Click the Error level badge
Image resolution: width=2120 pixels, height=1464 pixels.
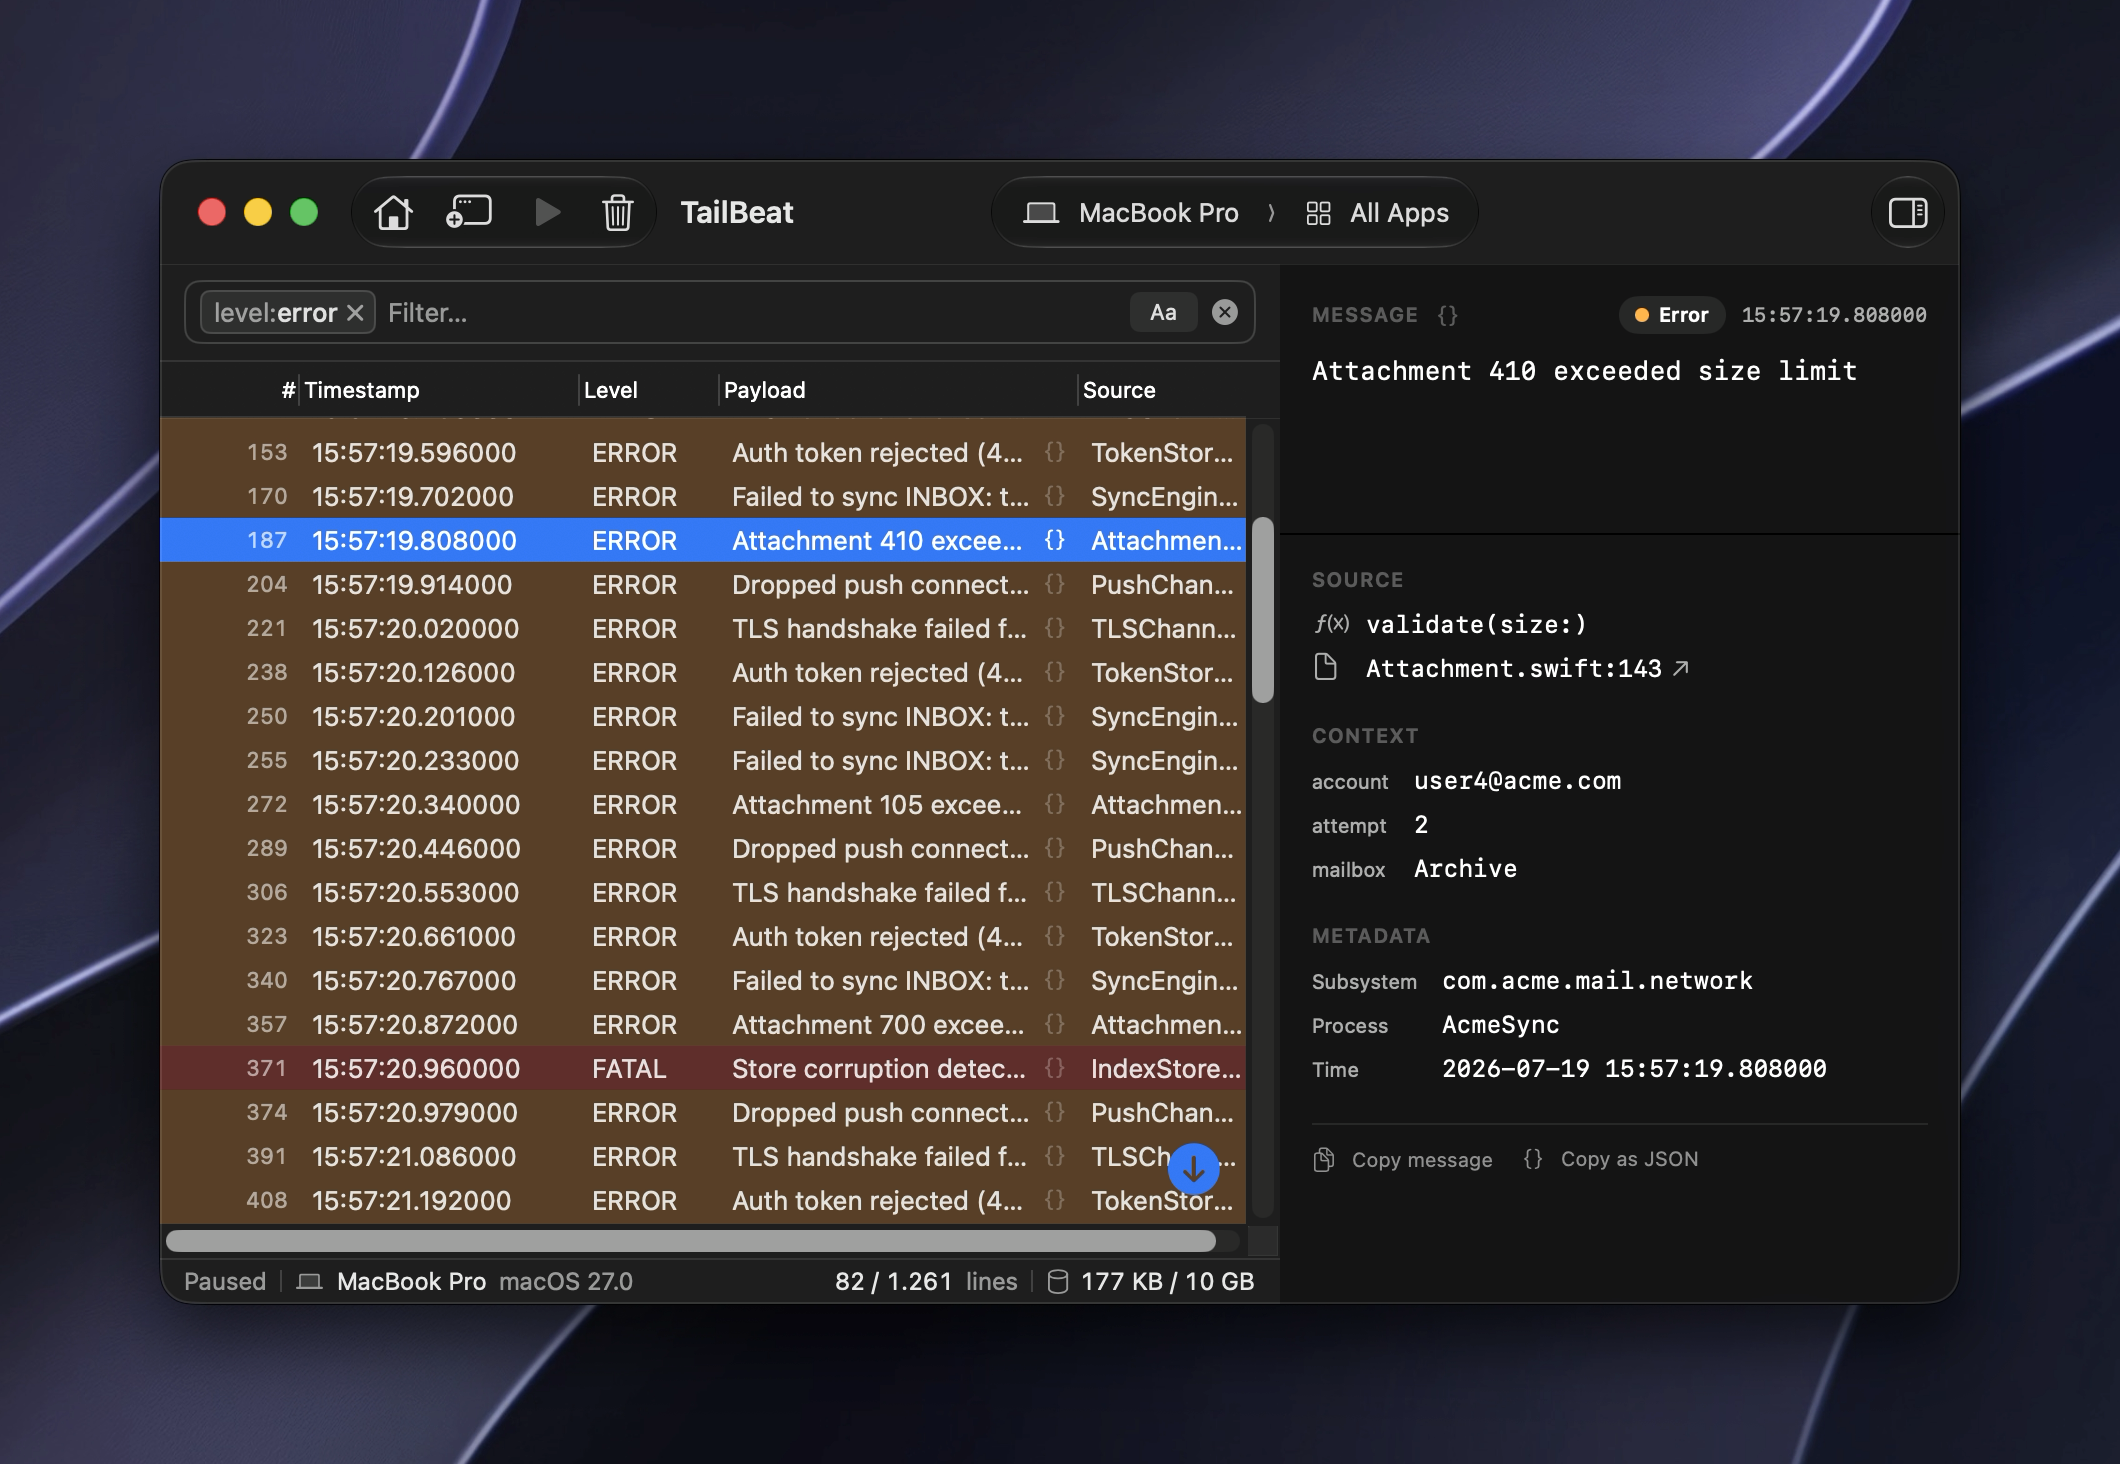tap(1671, 315)
